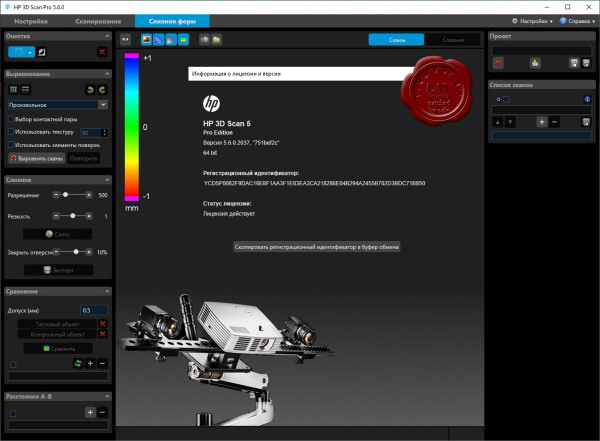
Task: Toggle the checkbox in Список сканов header
Action: click(x=506, y=100)
